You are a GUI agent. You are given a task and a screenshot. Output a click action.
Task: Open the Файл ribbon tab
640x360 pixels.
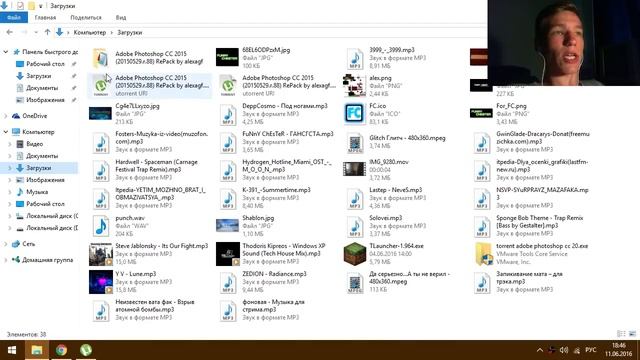coord(13,18)
